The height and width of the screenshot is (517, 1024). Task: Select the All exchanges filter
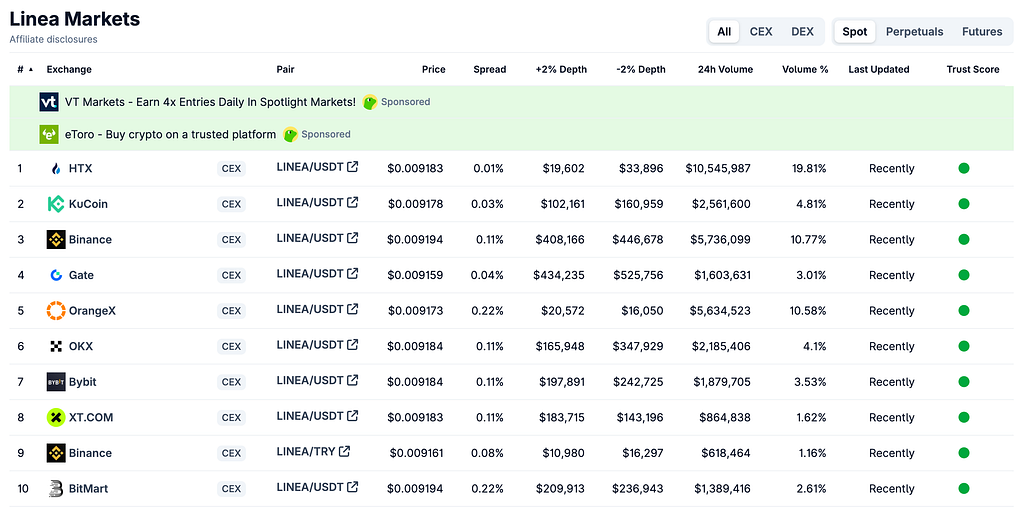[x=724, y=31]
